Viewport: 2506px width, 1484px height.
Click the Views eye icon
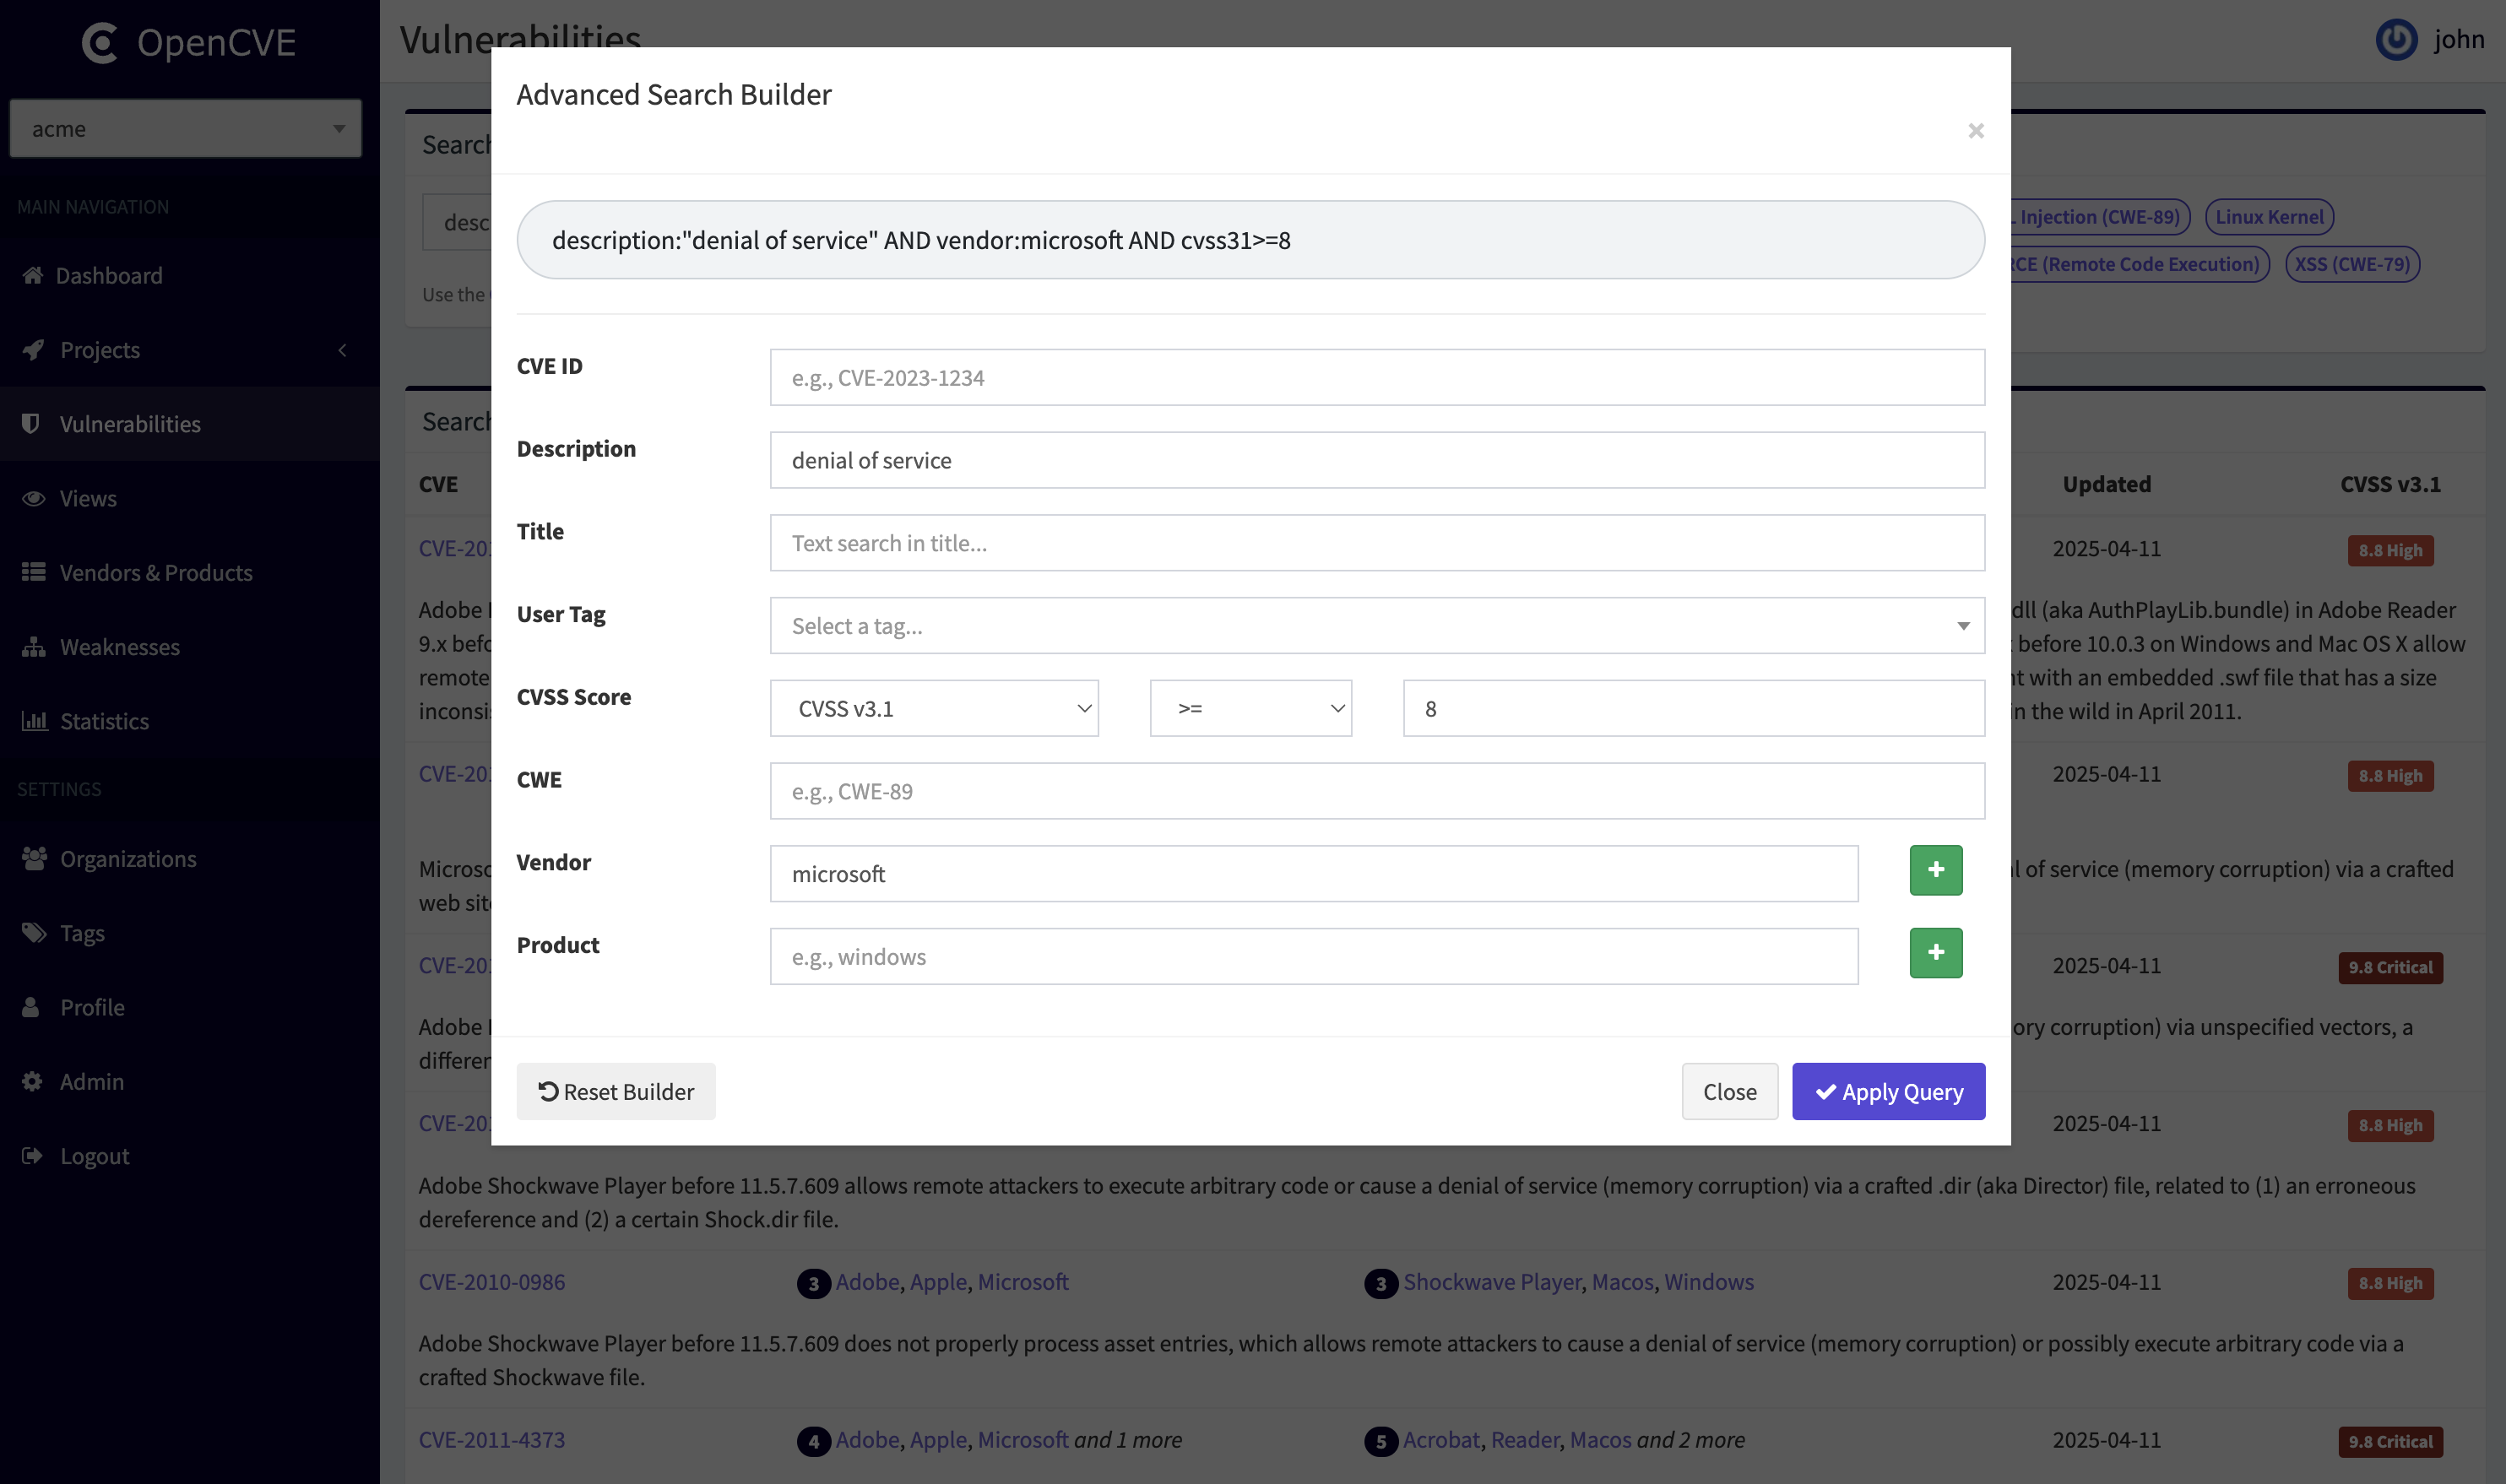[34, 498]
